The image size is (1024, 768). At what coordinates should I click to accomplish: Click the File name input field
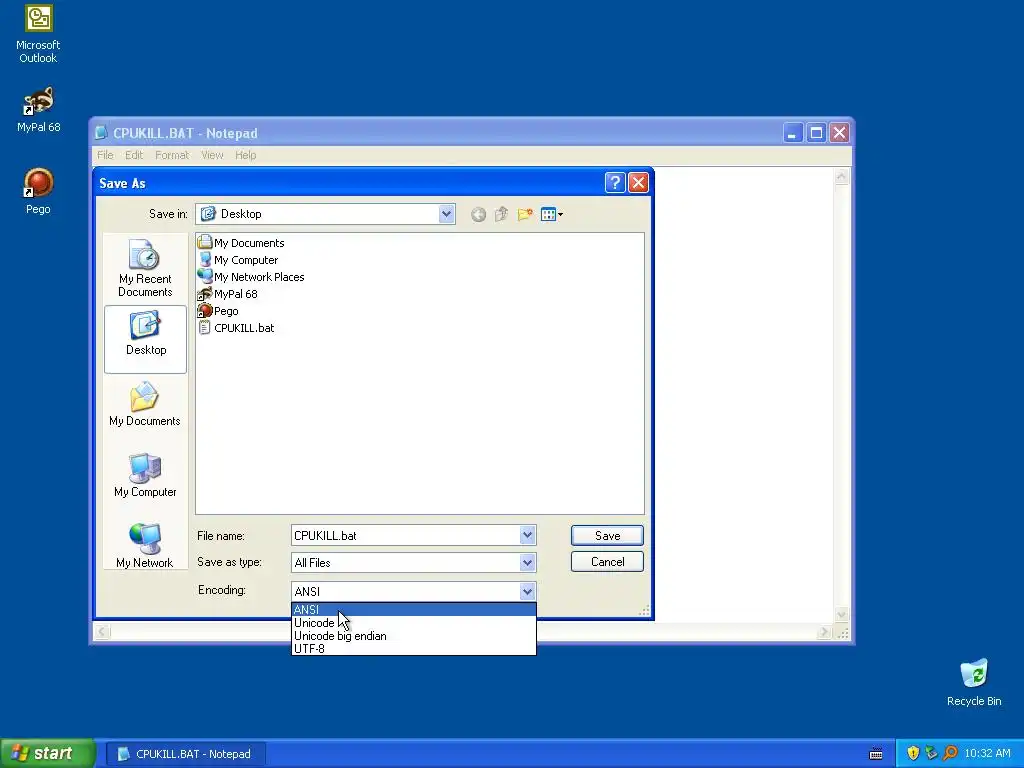click(x=406, y=536)
